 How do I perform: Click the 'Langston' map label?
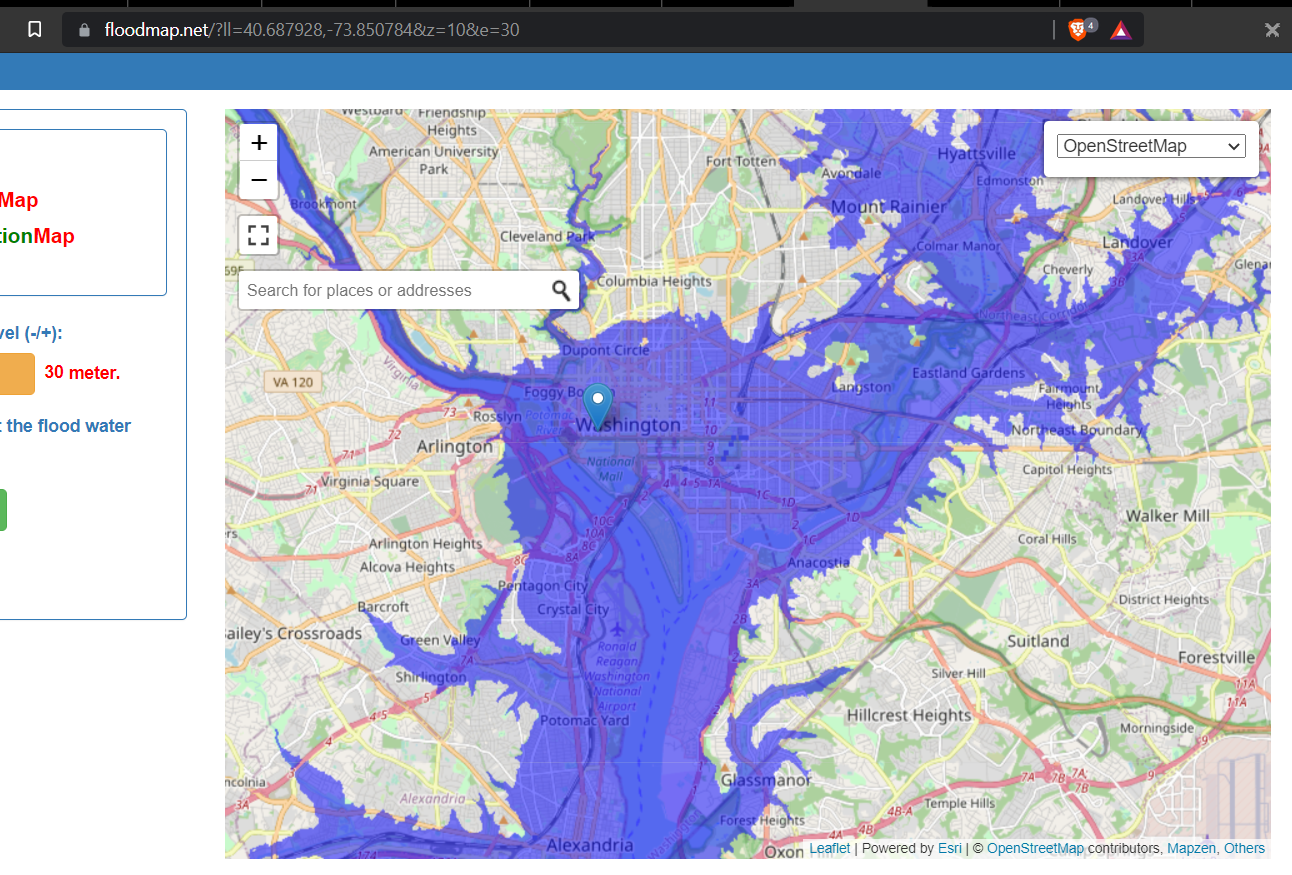pos(861,387)
